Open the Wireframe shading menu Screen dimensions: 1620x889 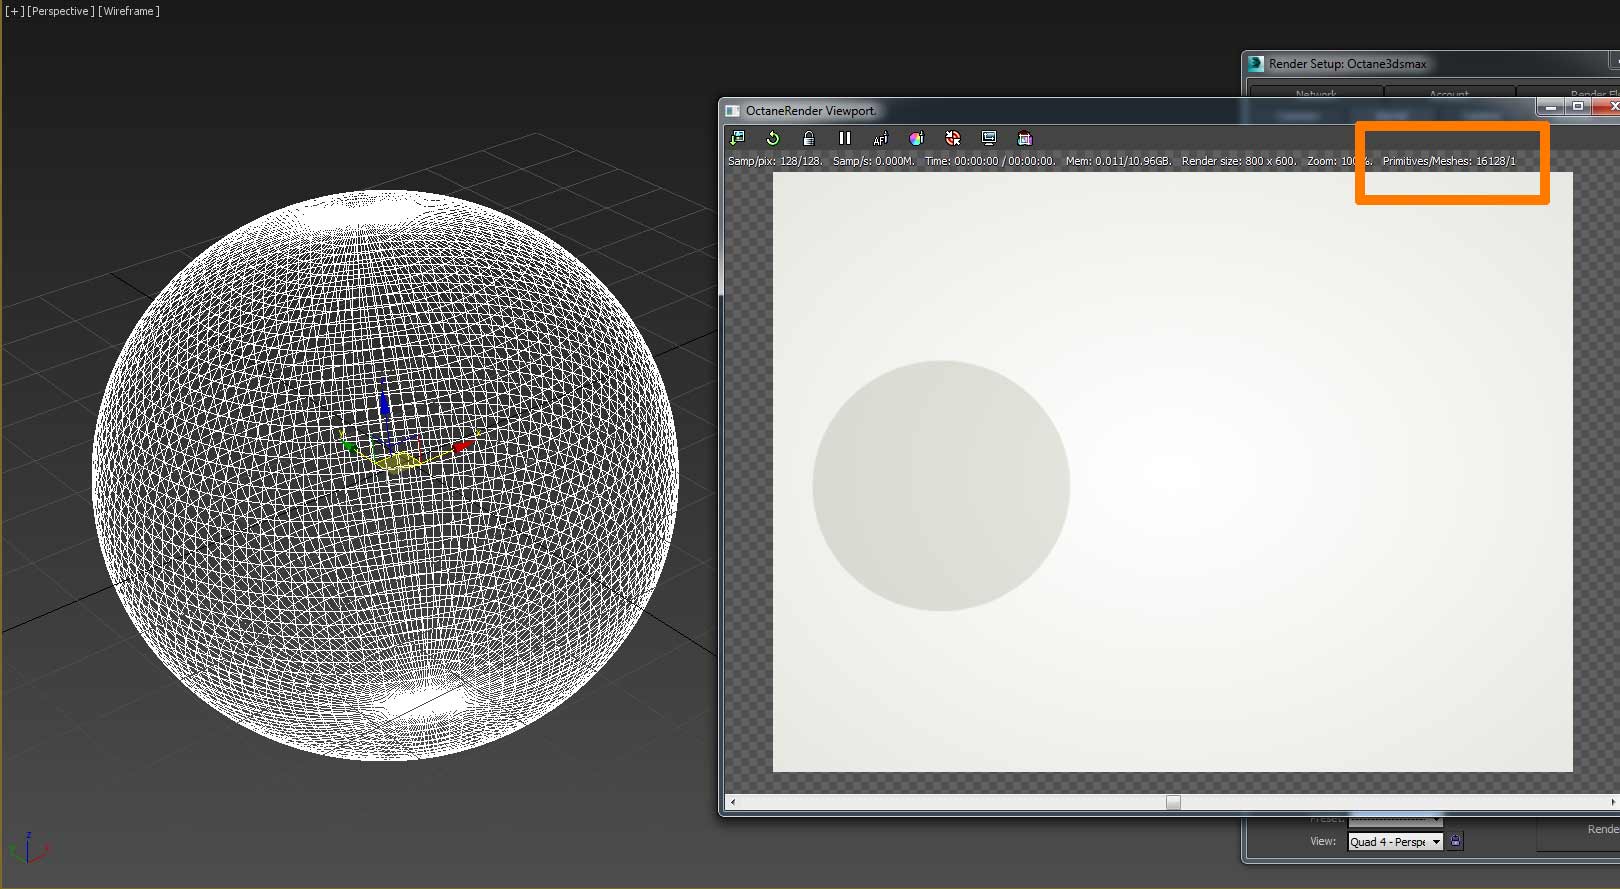(x=129, y=11)
